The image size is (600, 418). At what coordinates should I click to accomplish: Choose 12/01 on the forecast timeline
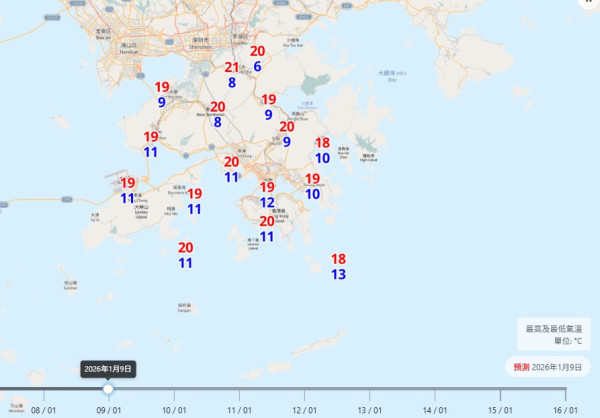point(304,410)
